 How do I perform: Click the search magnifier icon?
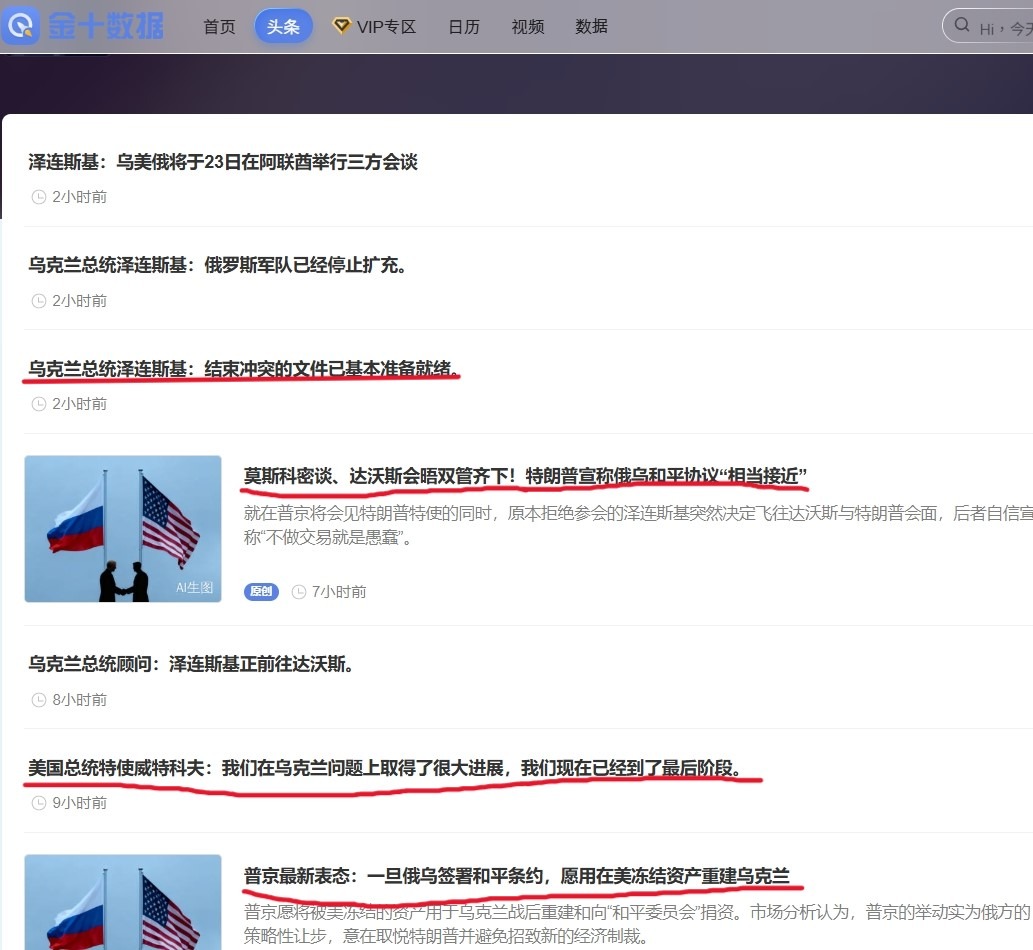(x=963, y=26)
